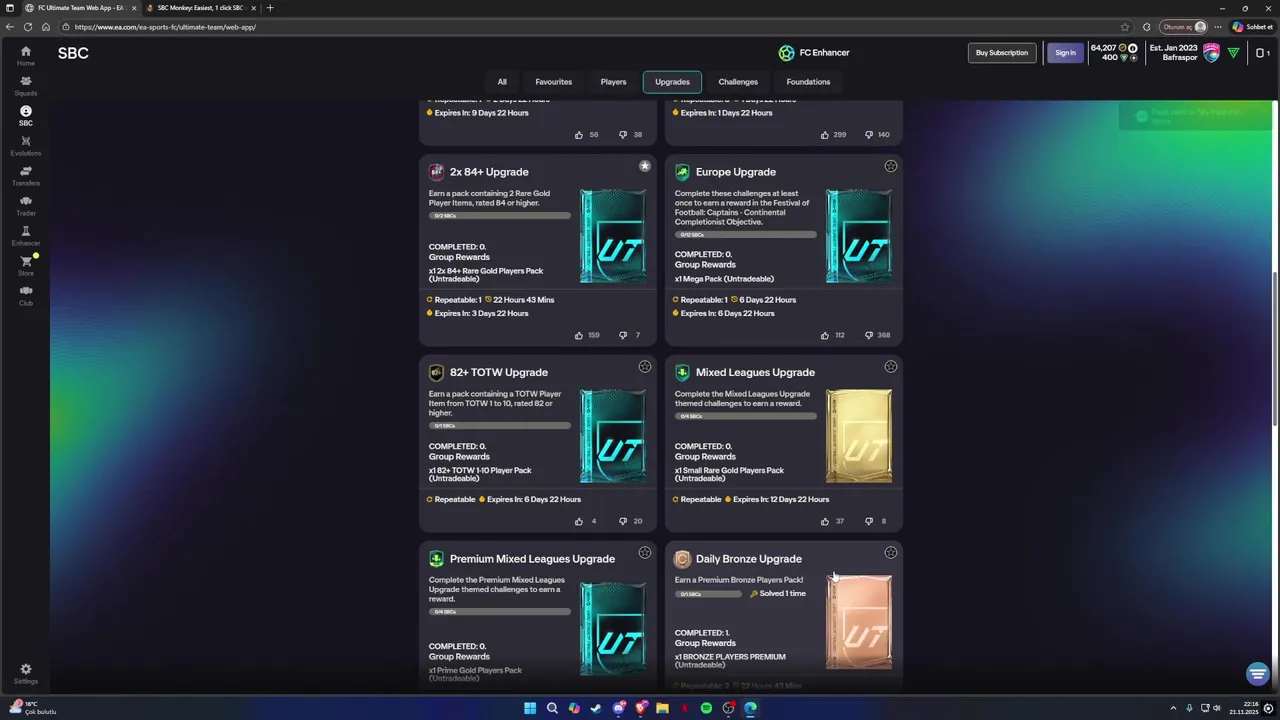This screenshot has width=1280, height=720.
Task: Switch to the Players tab
Action: point(613,82)
